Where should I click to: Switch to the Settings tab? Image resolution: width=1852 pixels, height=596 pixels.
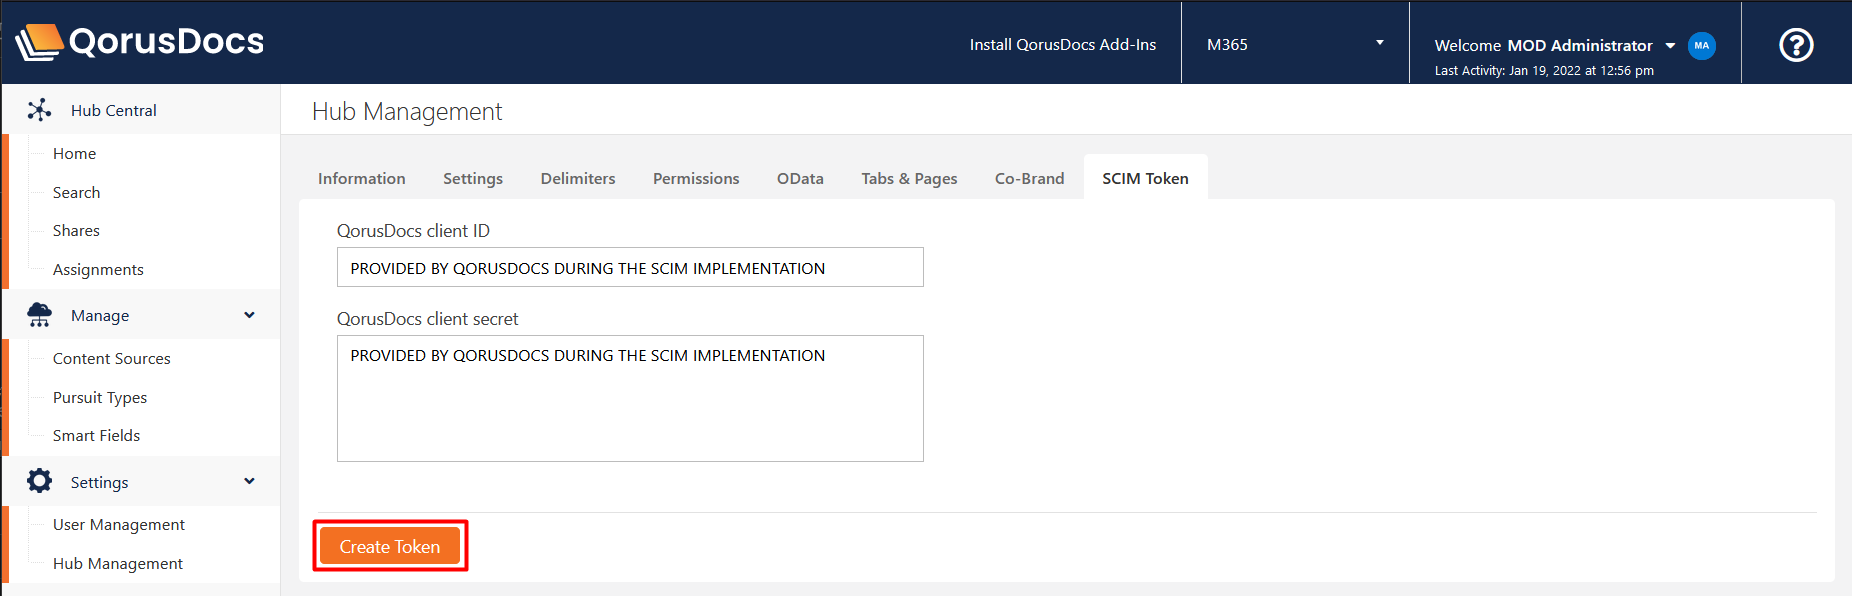(473, 178)
